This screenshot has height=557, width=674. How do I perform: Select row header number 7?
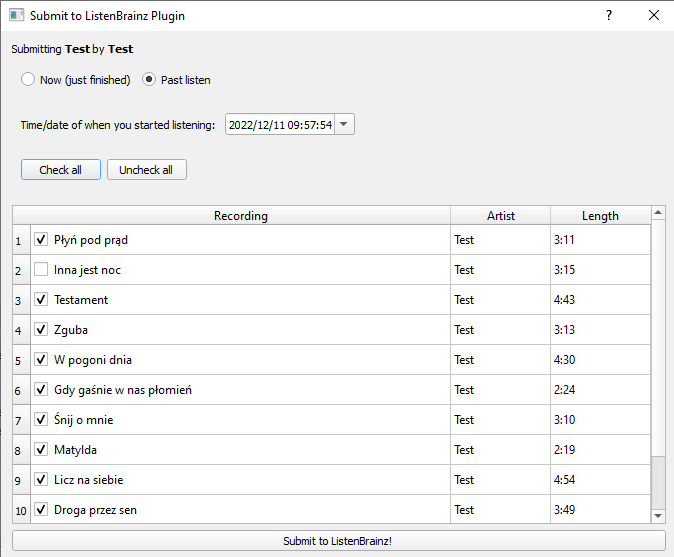(x=21, y=420)
